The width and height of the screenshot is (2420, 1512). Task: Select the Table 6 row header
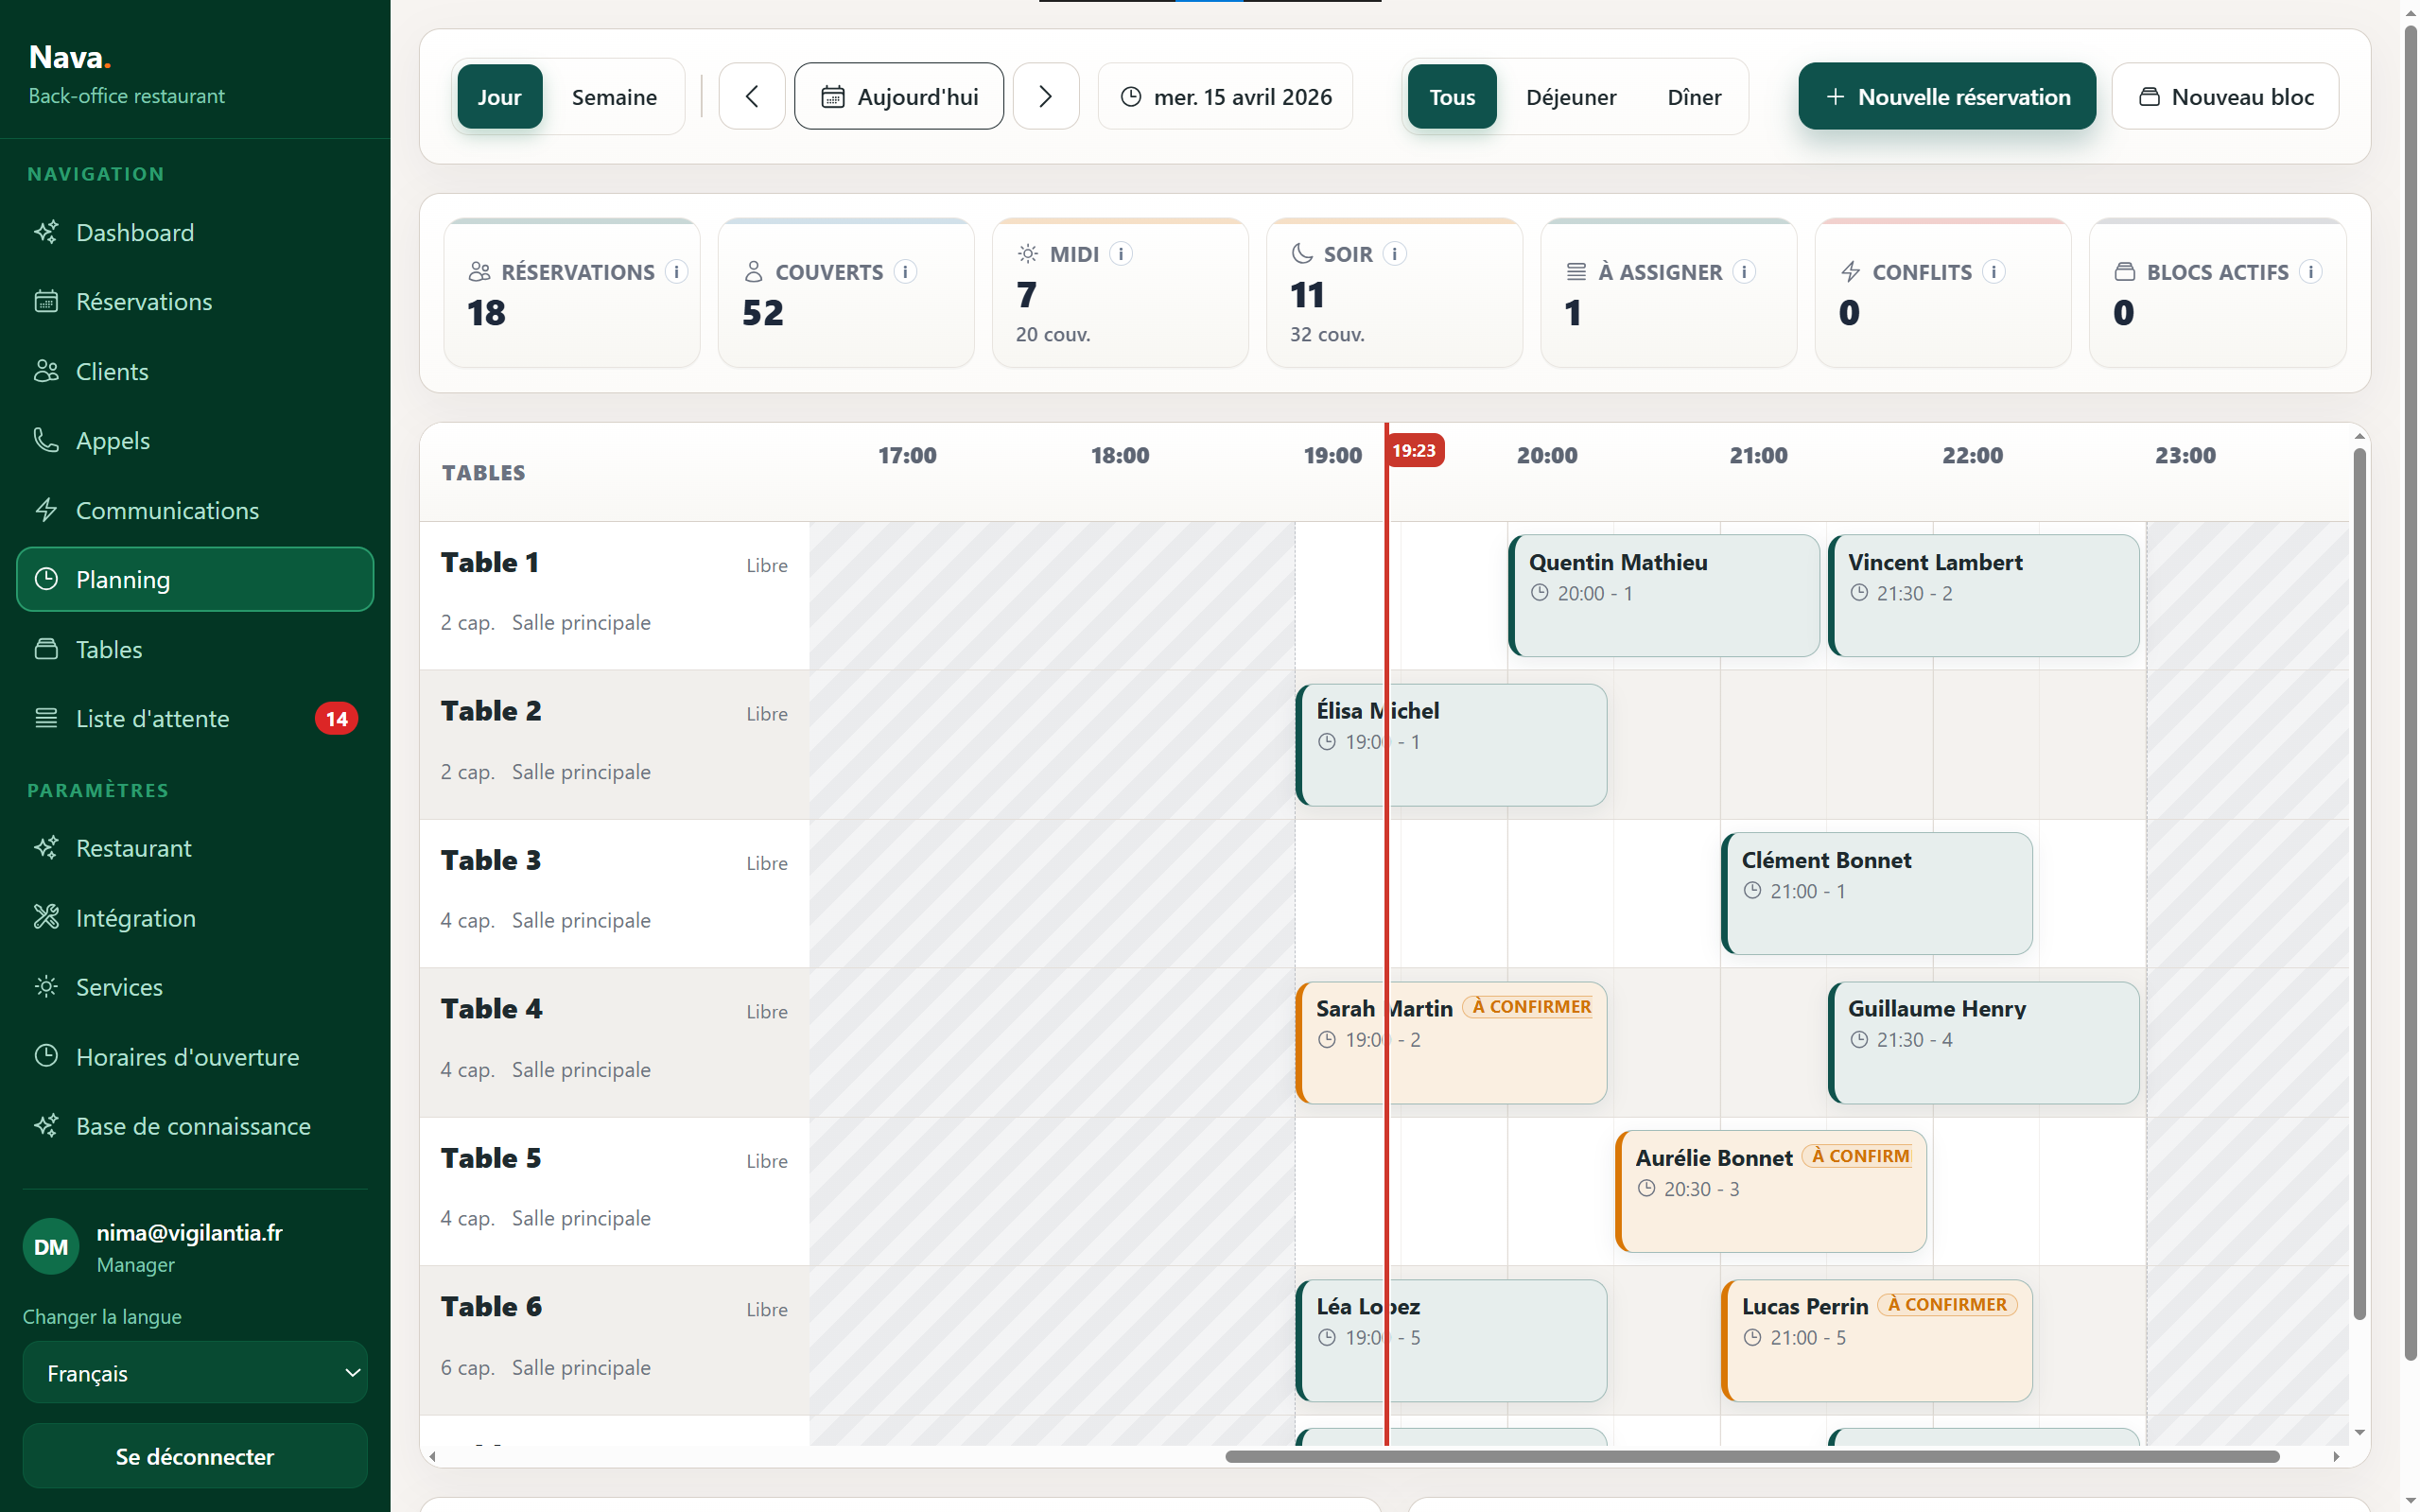click(x=614, y=1340)
